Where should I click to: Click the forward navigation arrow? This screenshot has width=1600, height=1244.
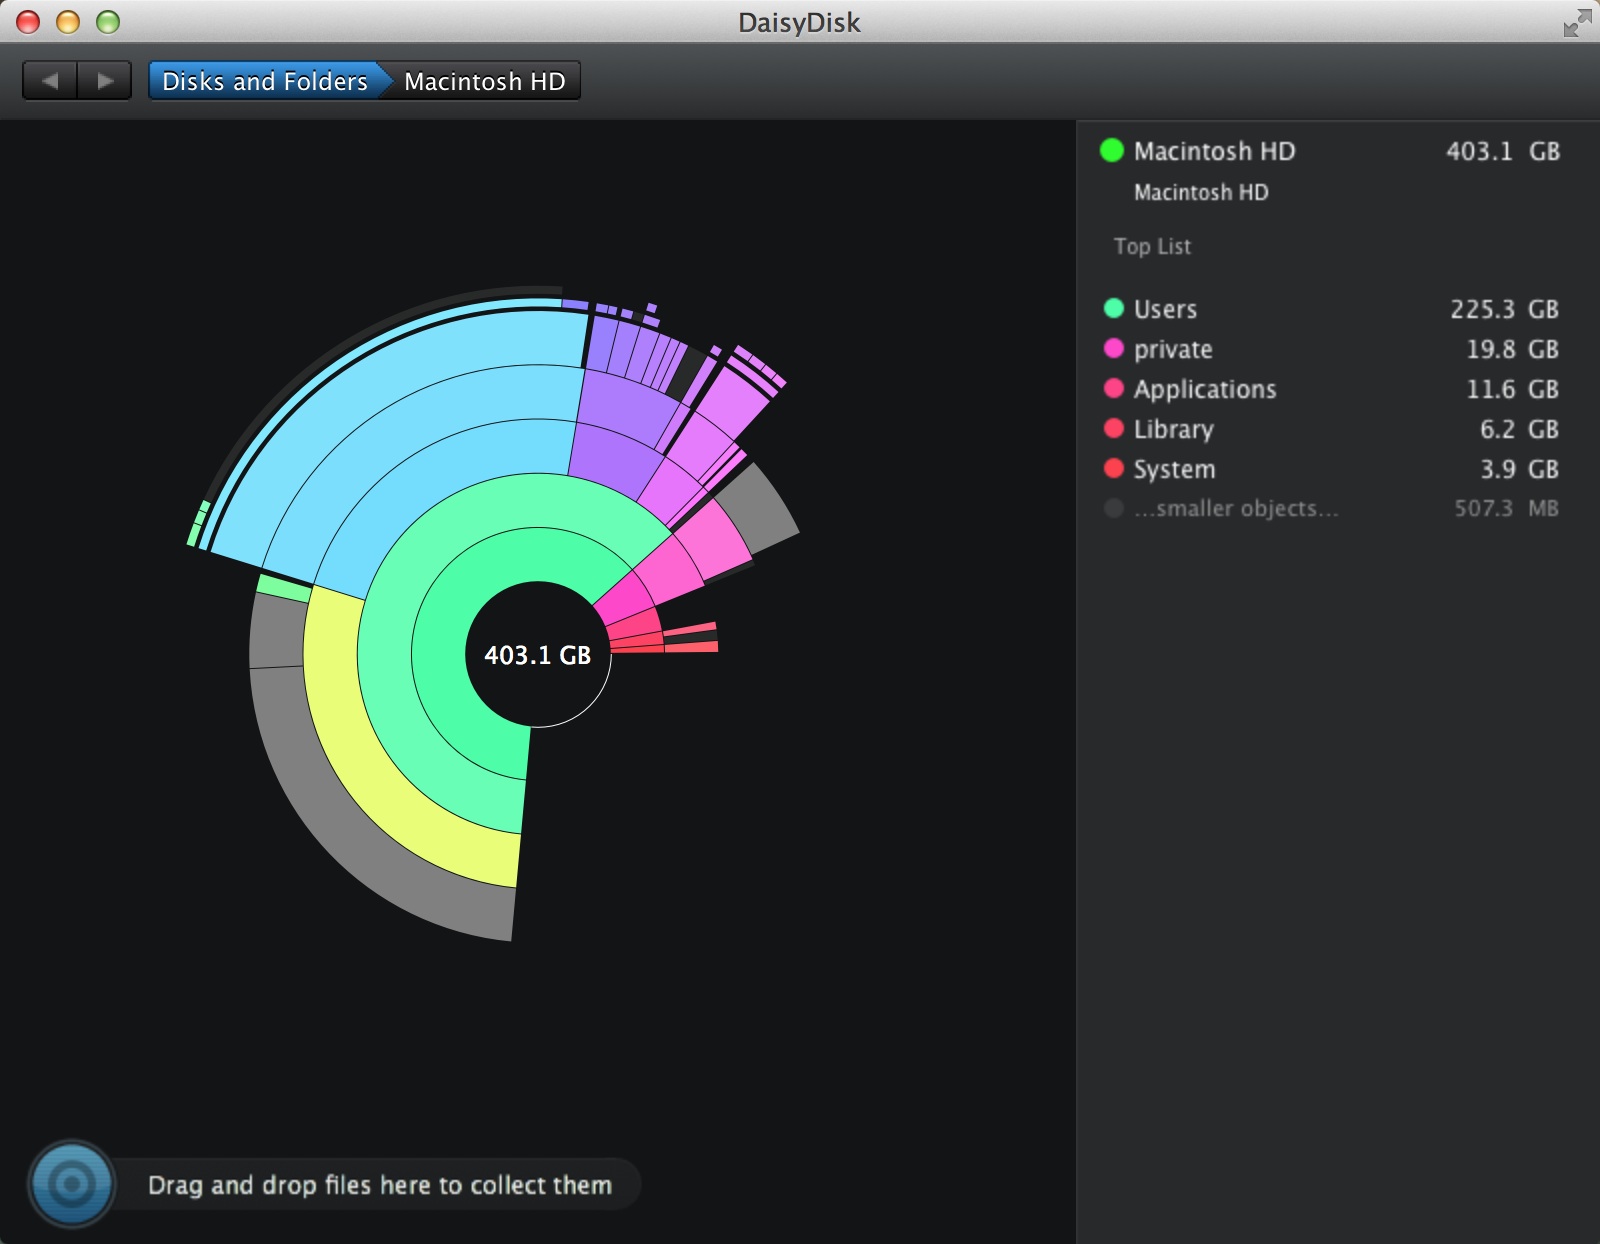105,81
